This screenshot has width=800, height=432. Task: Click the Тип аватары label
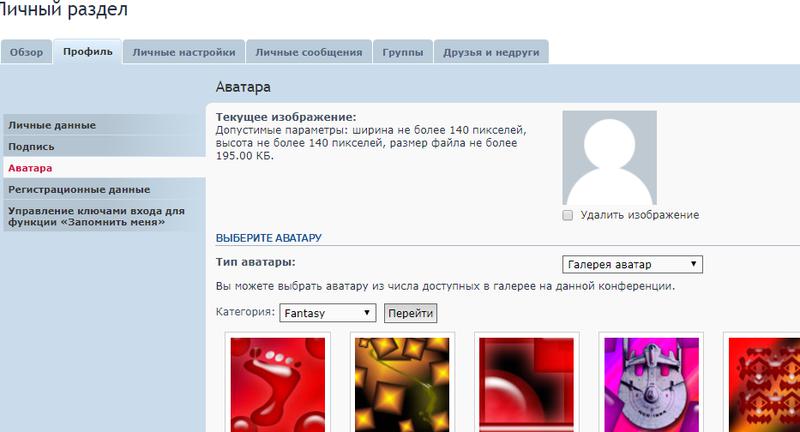[256, 262]
